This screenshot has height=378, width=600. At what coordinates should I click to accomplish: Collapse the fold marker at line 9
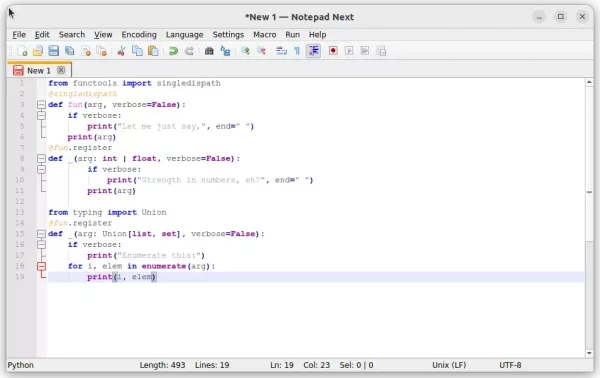tap(41, 169)
